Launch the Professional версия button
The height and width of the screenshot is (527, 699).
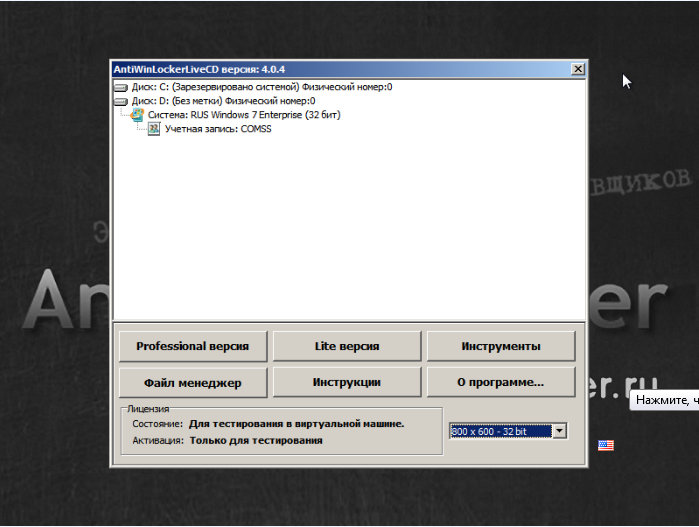tap(193, 346)
